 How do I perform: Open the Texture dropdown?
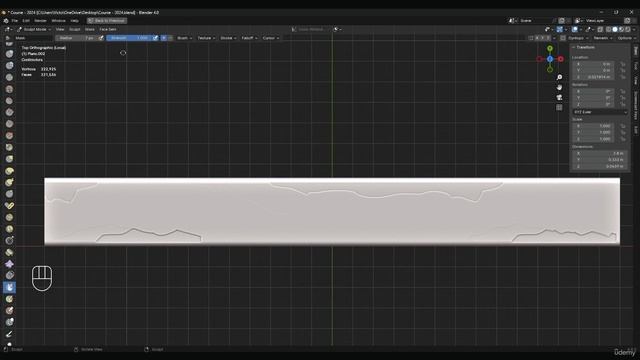[206, 38]
